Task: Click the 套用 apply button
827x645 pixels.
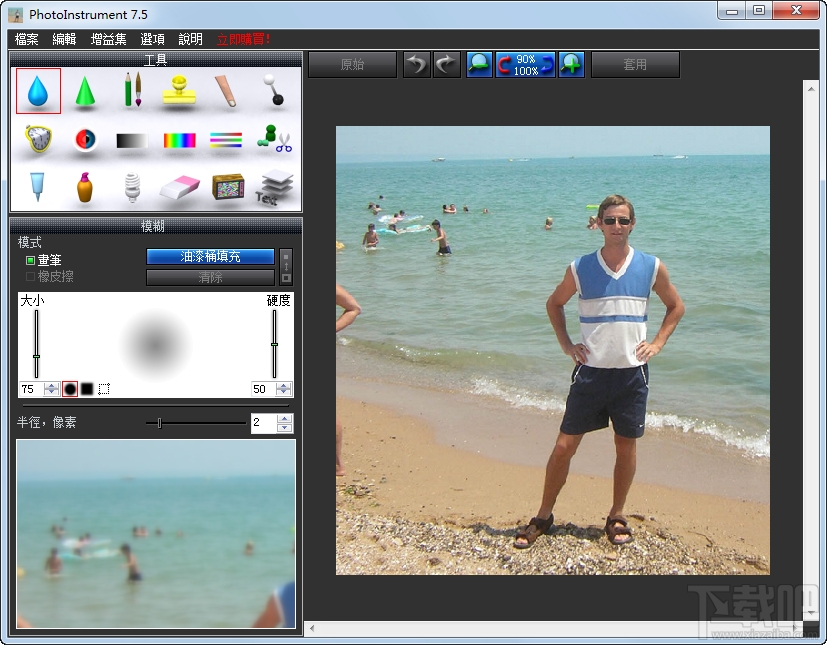Action: click(635, 64)
